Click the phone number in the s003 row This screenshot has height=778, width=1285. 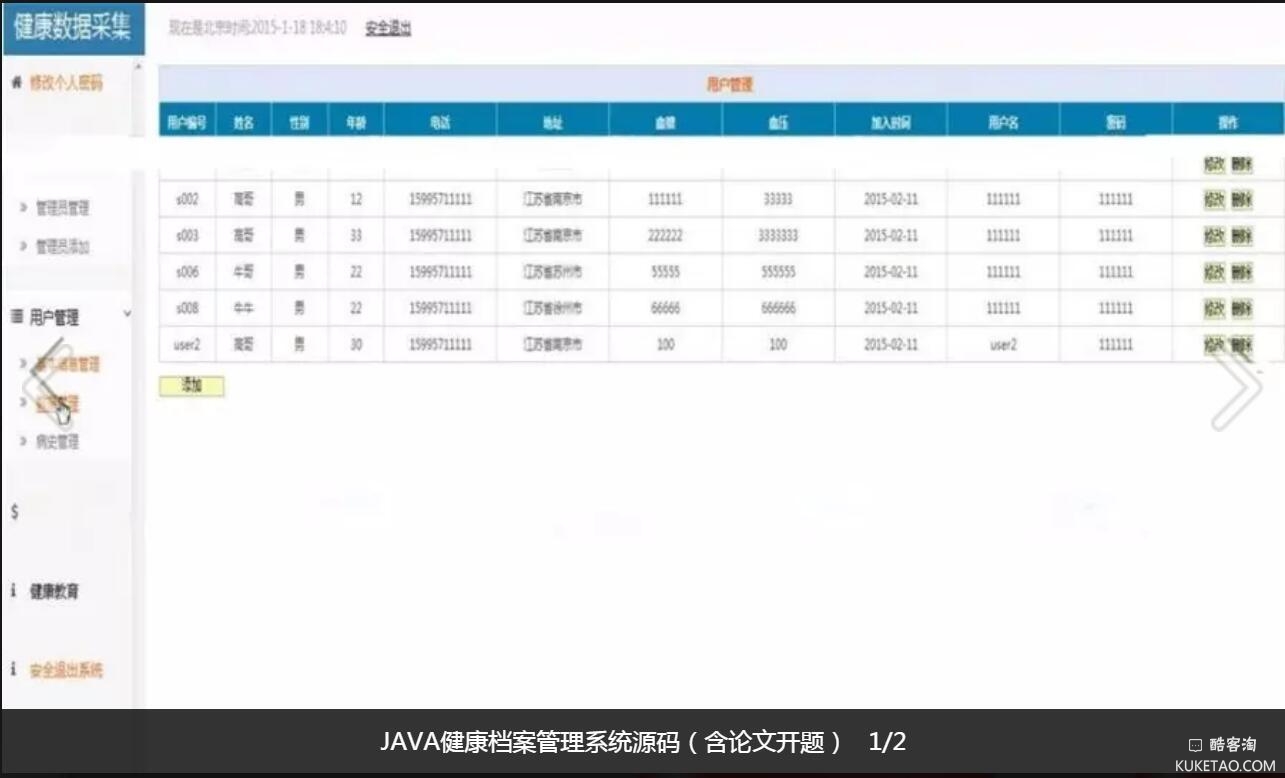pyautogui.click(x=440, y=236)
